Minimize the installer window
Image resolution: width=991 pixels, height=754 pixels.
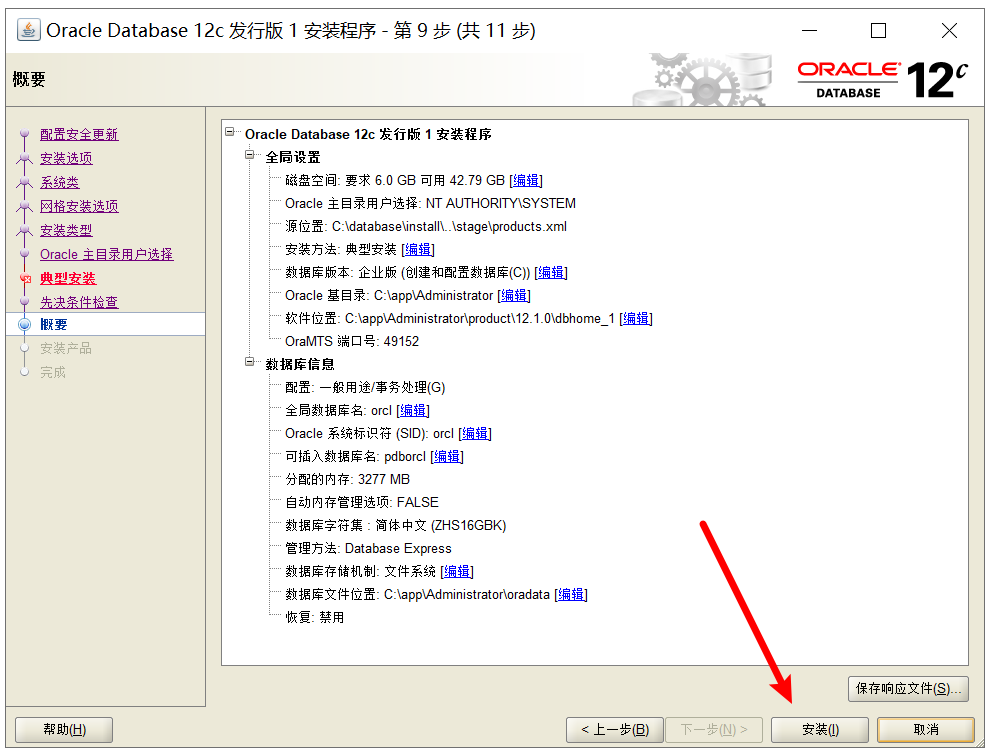[x=810, y=30]
